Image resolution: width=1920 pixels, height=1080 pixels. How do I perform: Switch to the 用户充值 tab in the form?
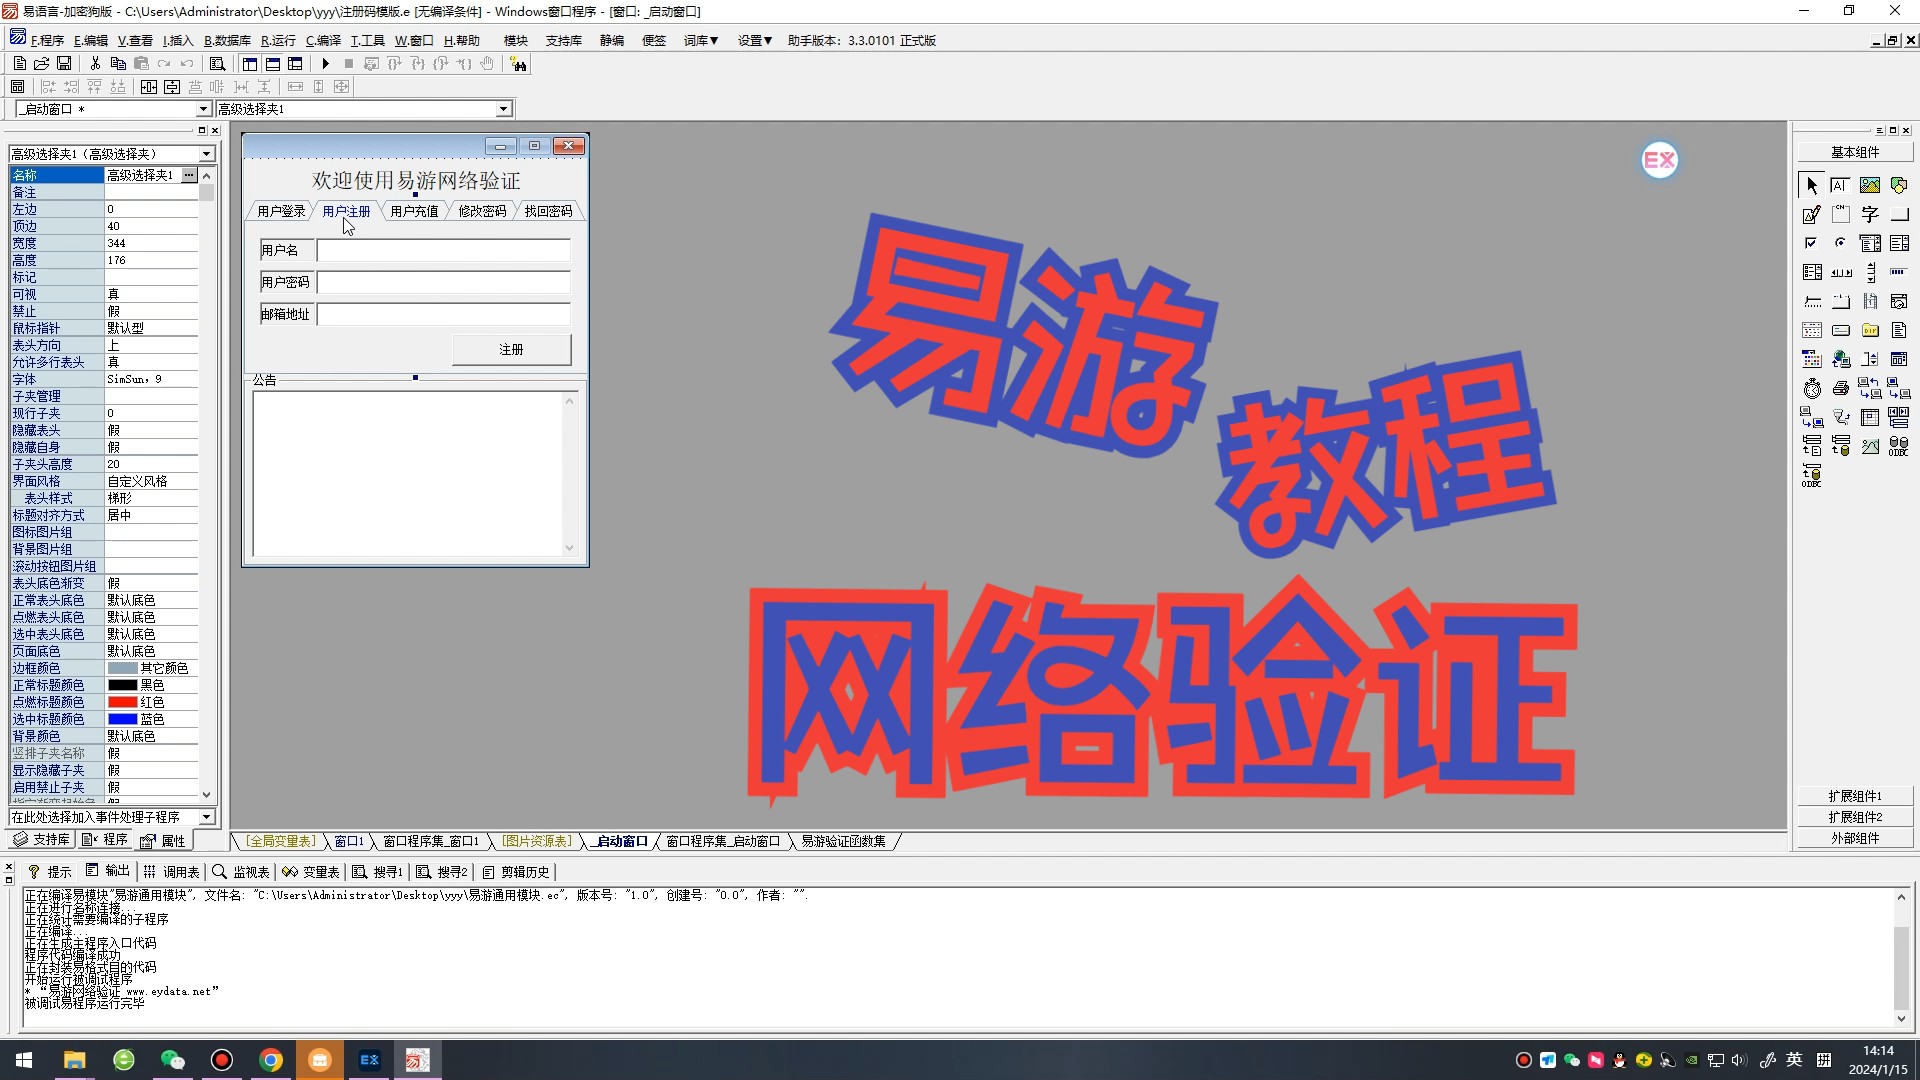414,211
